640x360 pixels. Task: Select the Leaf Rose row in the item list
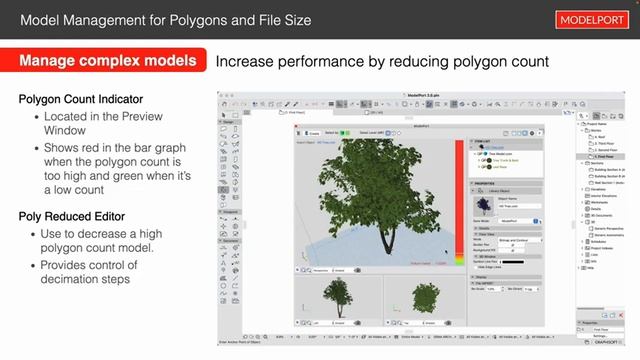point(507,167)
